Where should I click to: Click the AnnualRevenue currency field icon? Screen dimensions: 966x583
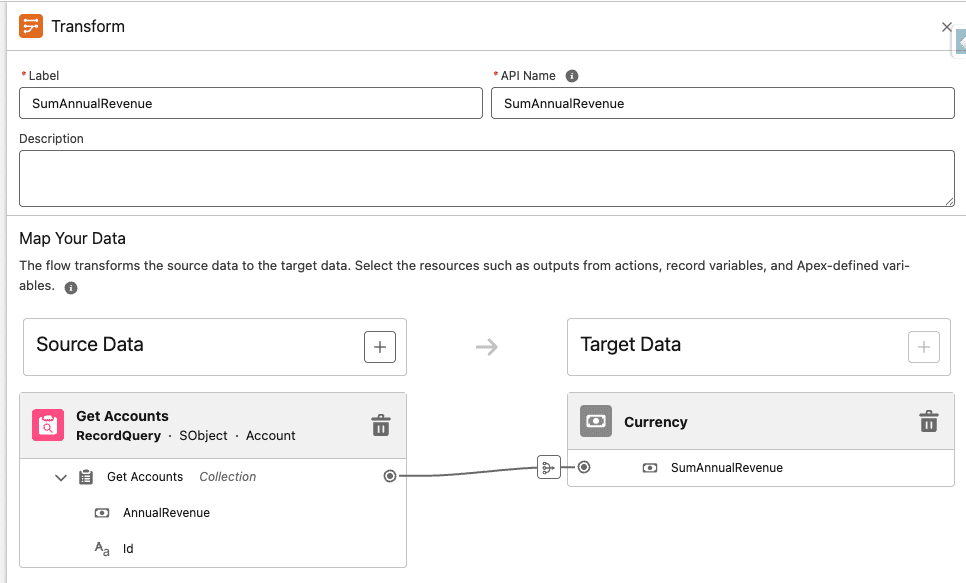coord(102,513)
